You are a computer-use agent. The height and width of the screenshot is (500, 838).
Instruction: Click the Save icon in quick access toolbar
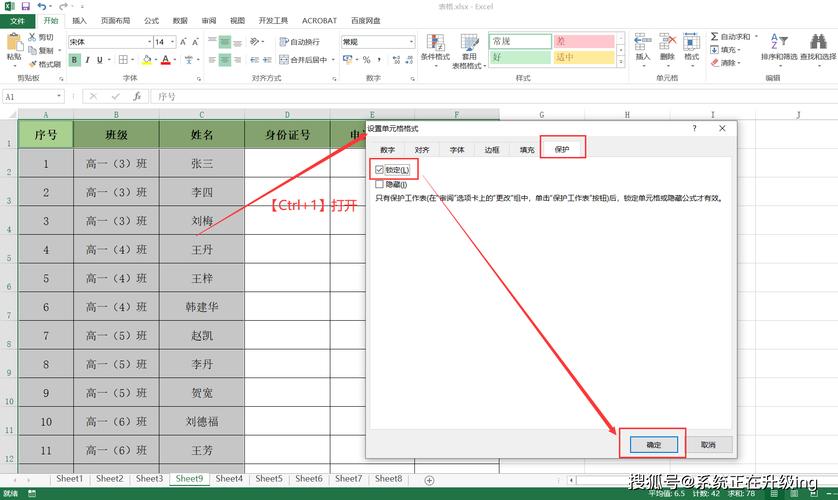(25, 6)
